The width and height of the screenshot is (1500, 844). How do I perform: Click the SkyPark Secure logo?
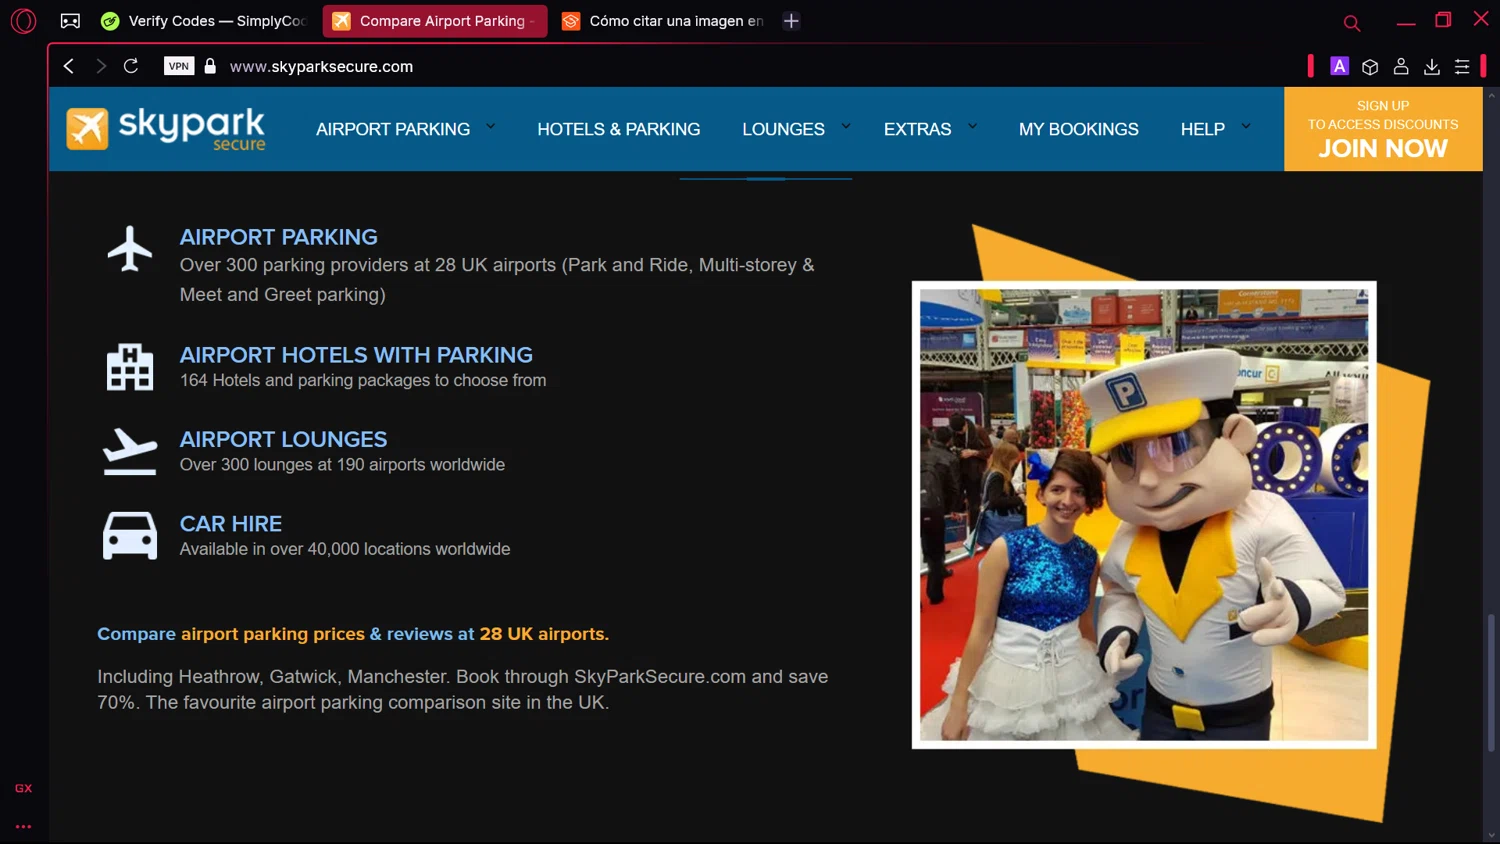(x=166, y=129)
